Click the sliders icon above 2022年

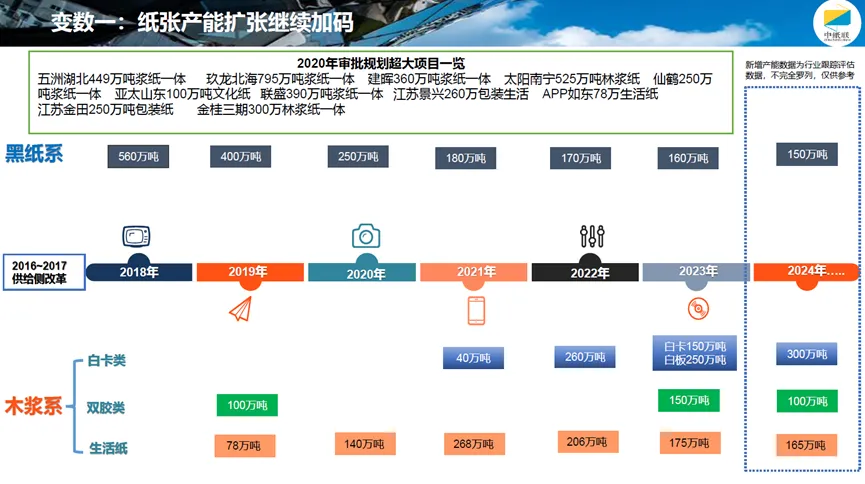(592, 236)
